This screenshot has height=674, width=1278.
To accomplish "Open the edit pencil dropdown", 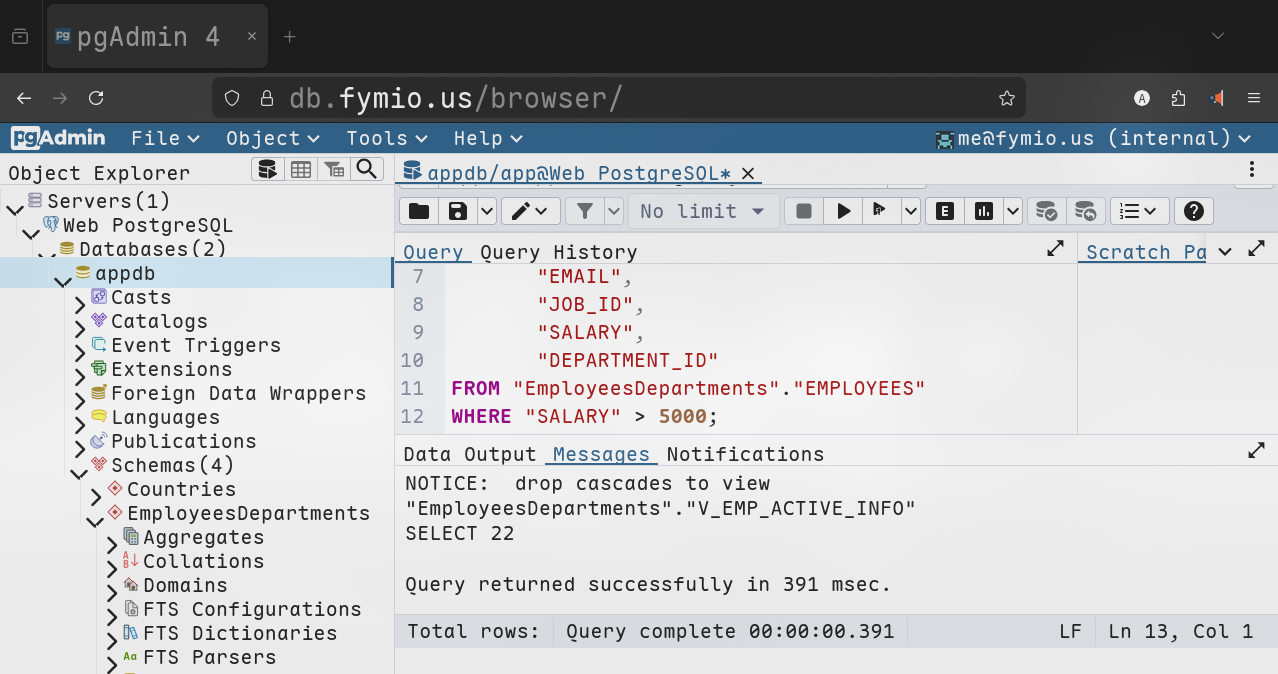I will [x=530, y=211].
